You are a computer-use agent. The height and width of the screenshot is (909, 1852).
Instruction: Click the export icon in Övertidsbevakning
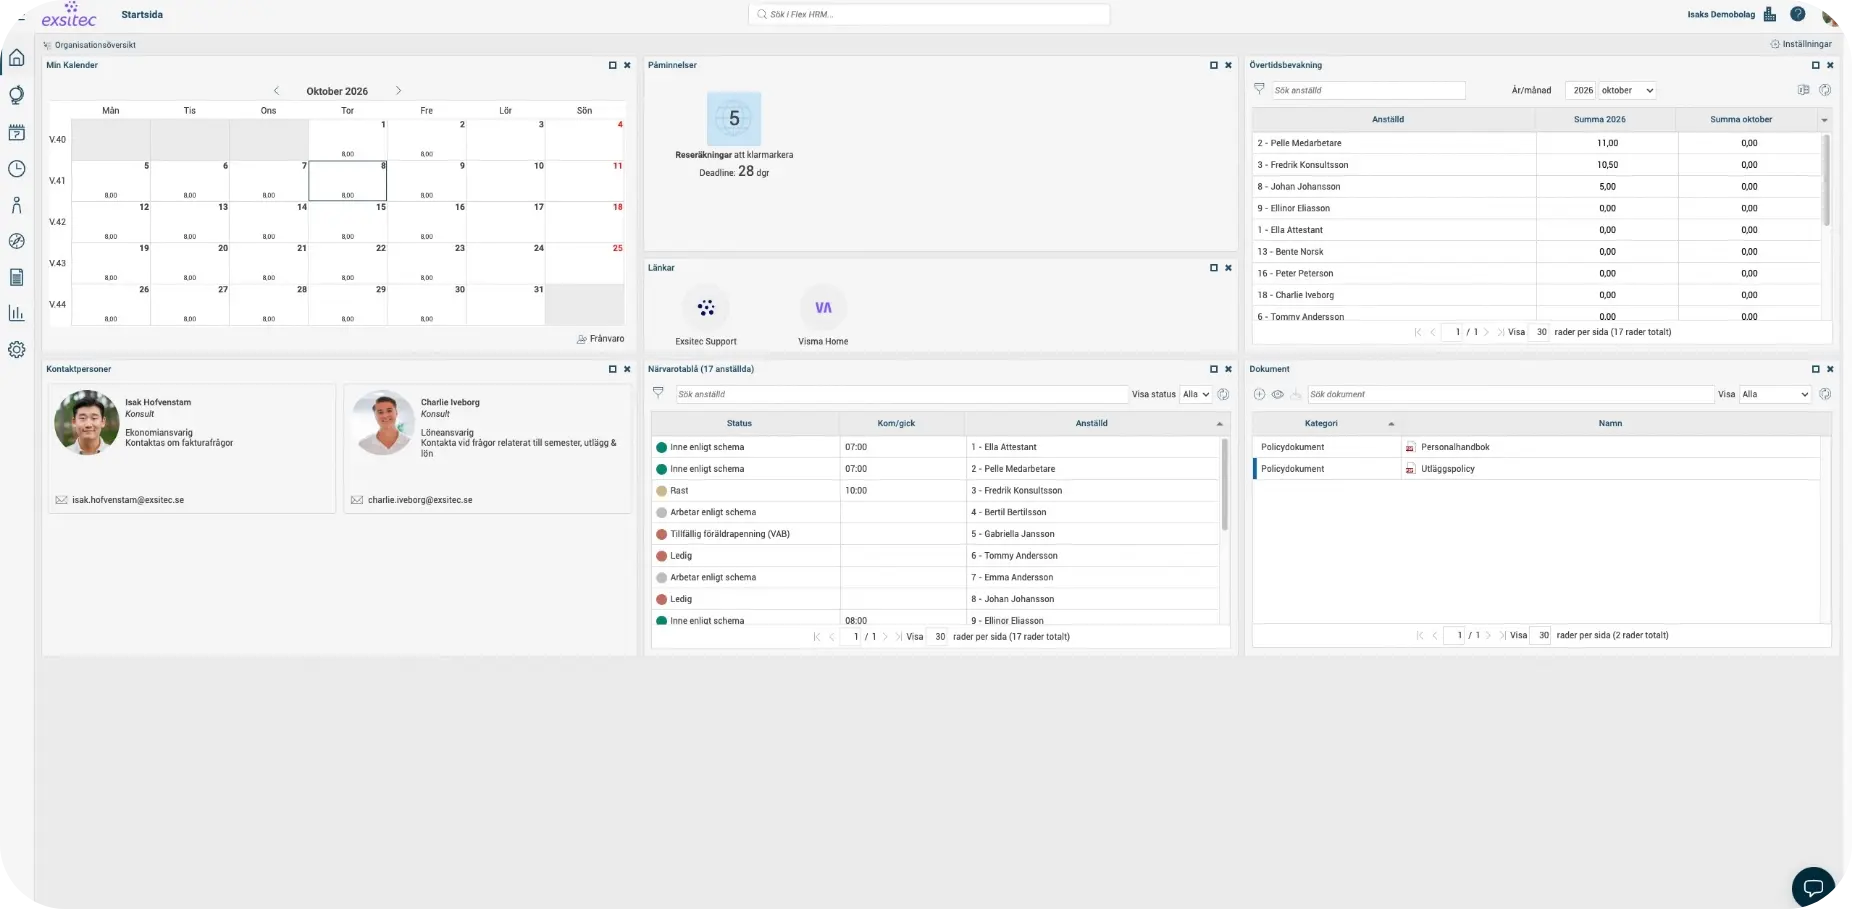(1803, 90)
